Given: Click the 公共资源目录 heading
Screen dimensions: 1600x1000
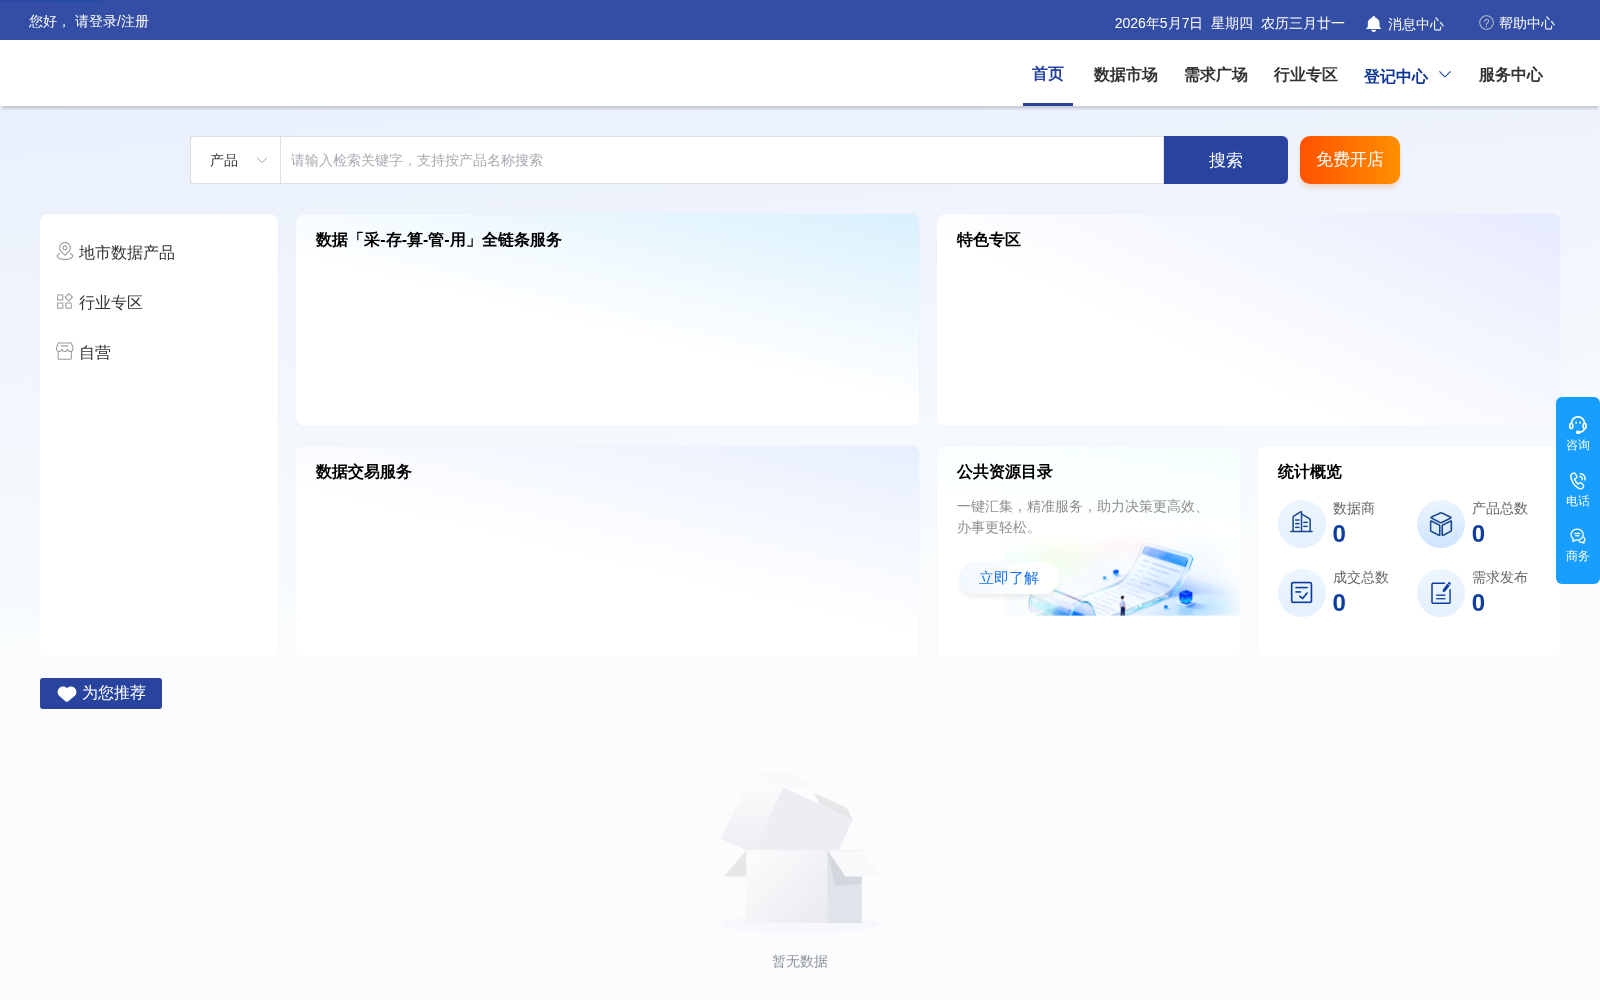Looking at the screenshot, I should [1005, 472].
